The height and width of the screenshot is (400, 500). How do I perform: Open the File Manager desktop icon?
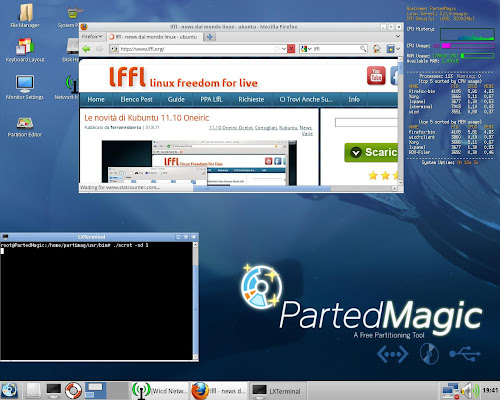coord(25,16)
